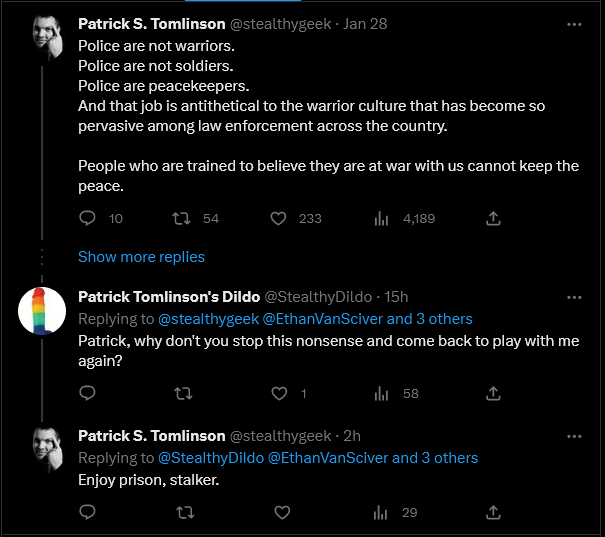Like the 'Enjoy prison, stalker.' reply
Image resolution: width=605 pixels, height=537 pixels.
coord(282,512)
